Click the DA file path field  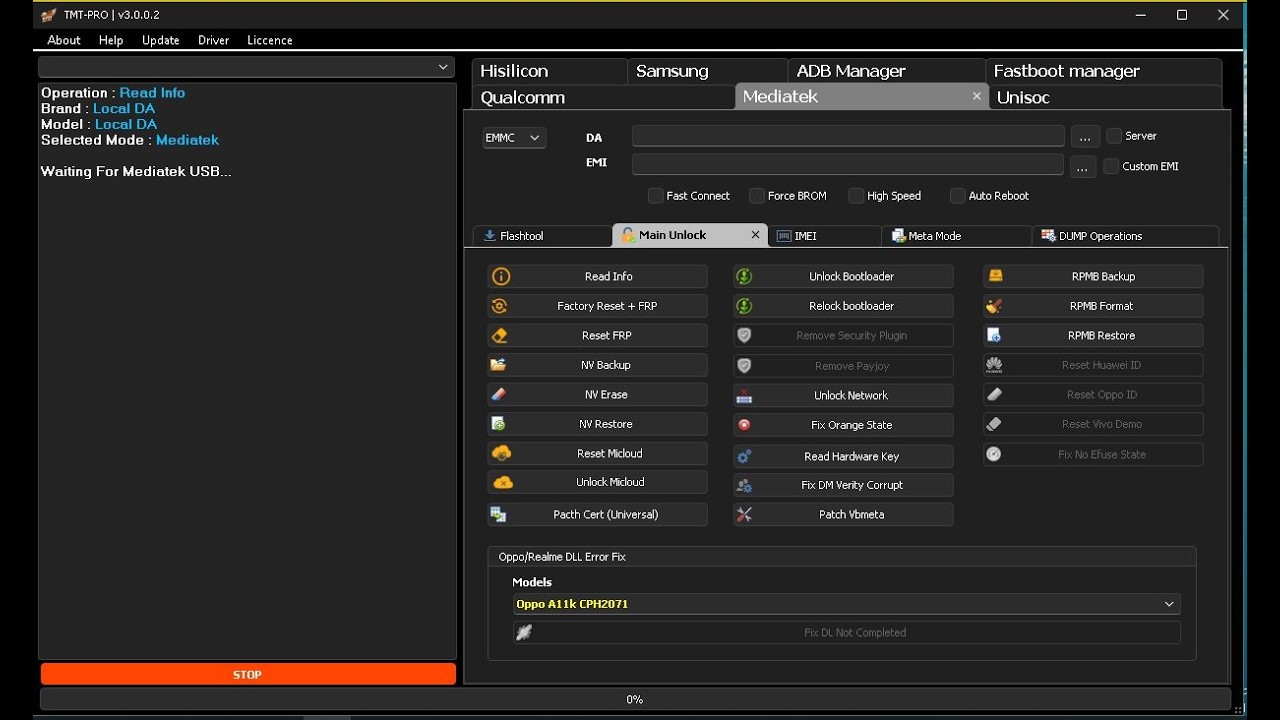point(848,137)
